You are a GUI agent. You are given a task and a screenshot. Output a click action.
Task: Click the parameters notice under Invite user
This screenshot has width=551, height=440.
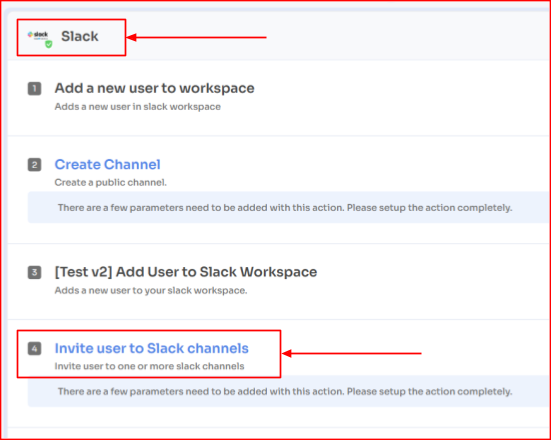[289, 392]
